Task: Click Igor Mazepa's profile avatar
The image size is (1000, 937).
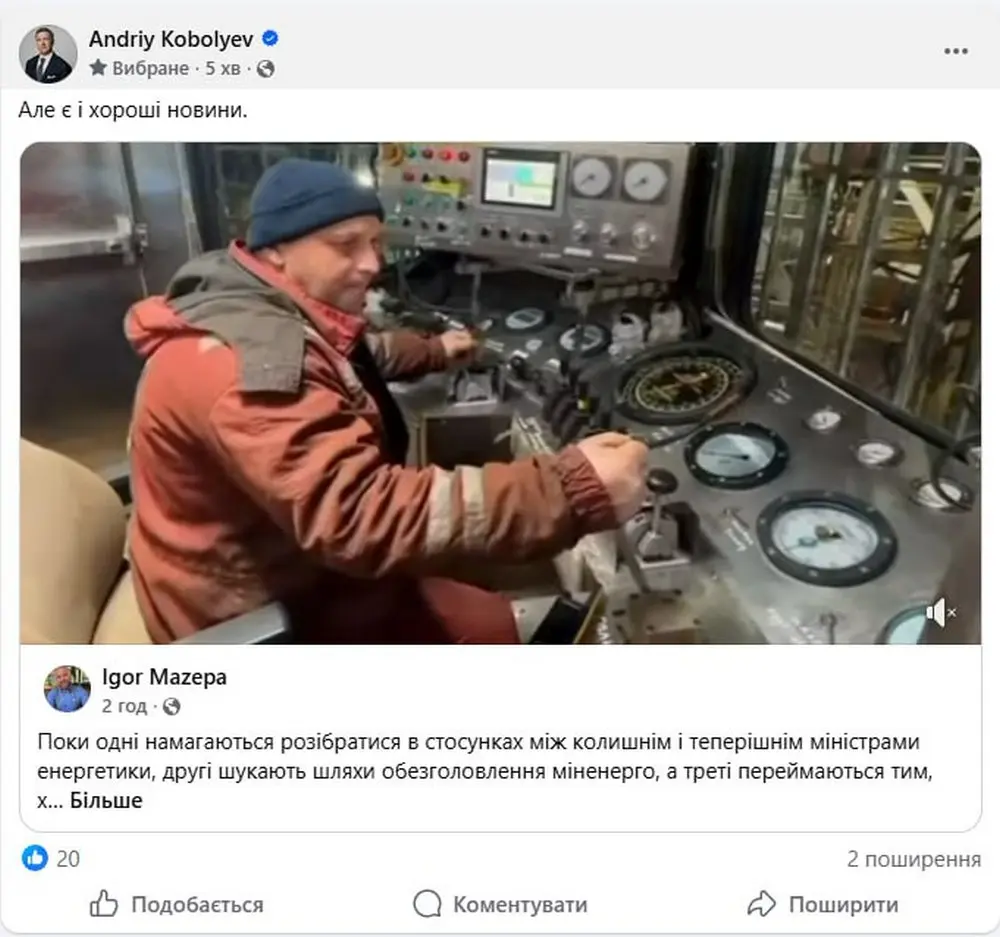Action: coord(67,689)
